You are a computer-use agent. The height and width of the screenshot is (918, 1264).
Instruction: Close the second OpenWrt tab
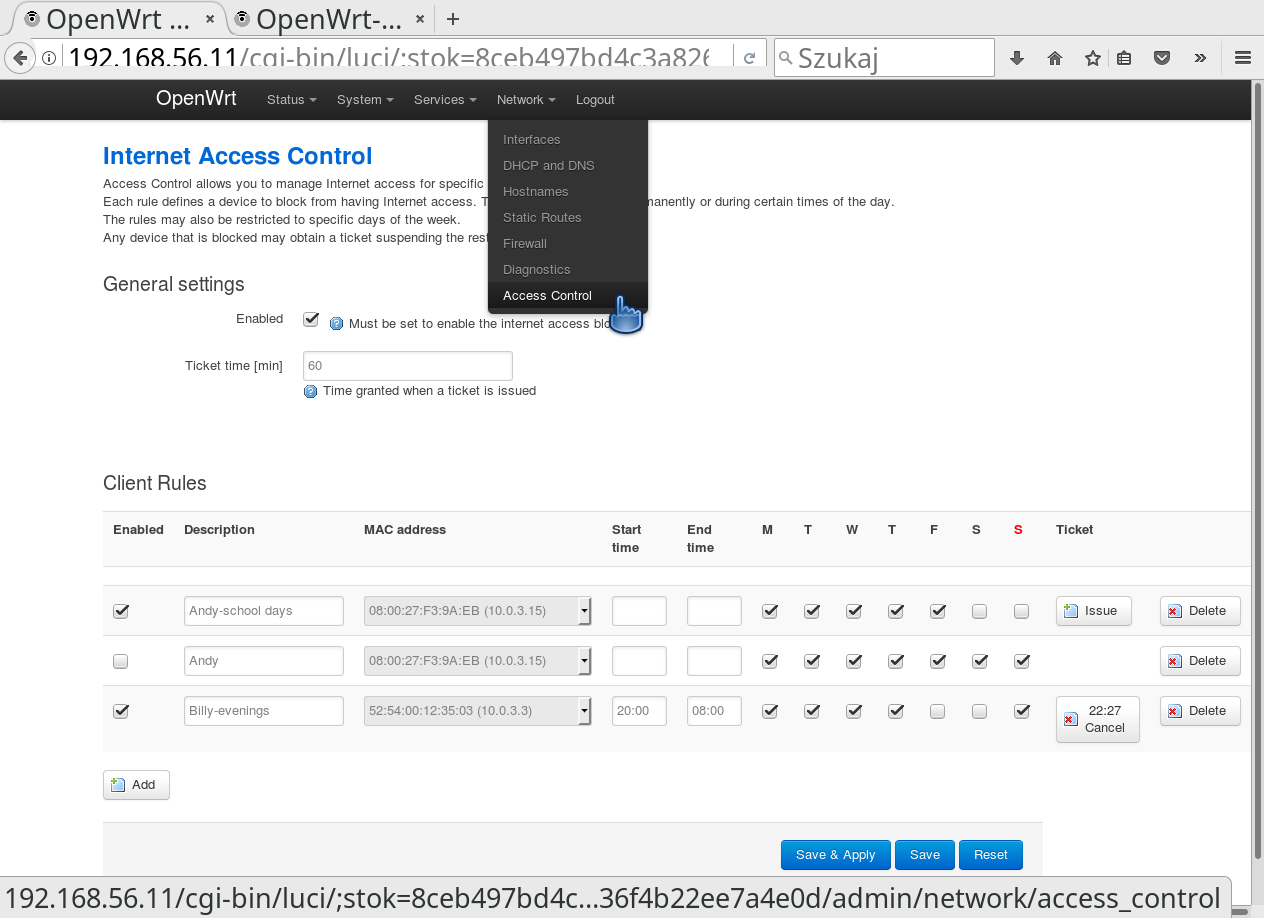click(x=419, y=19)
